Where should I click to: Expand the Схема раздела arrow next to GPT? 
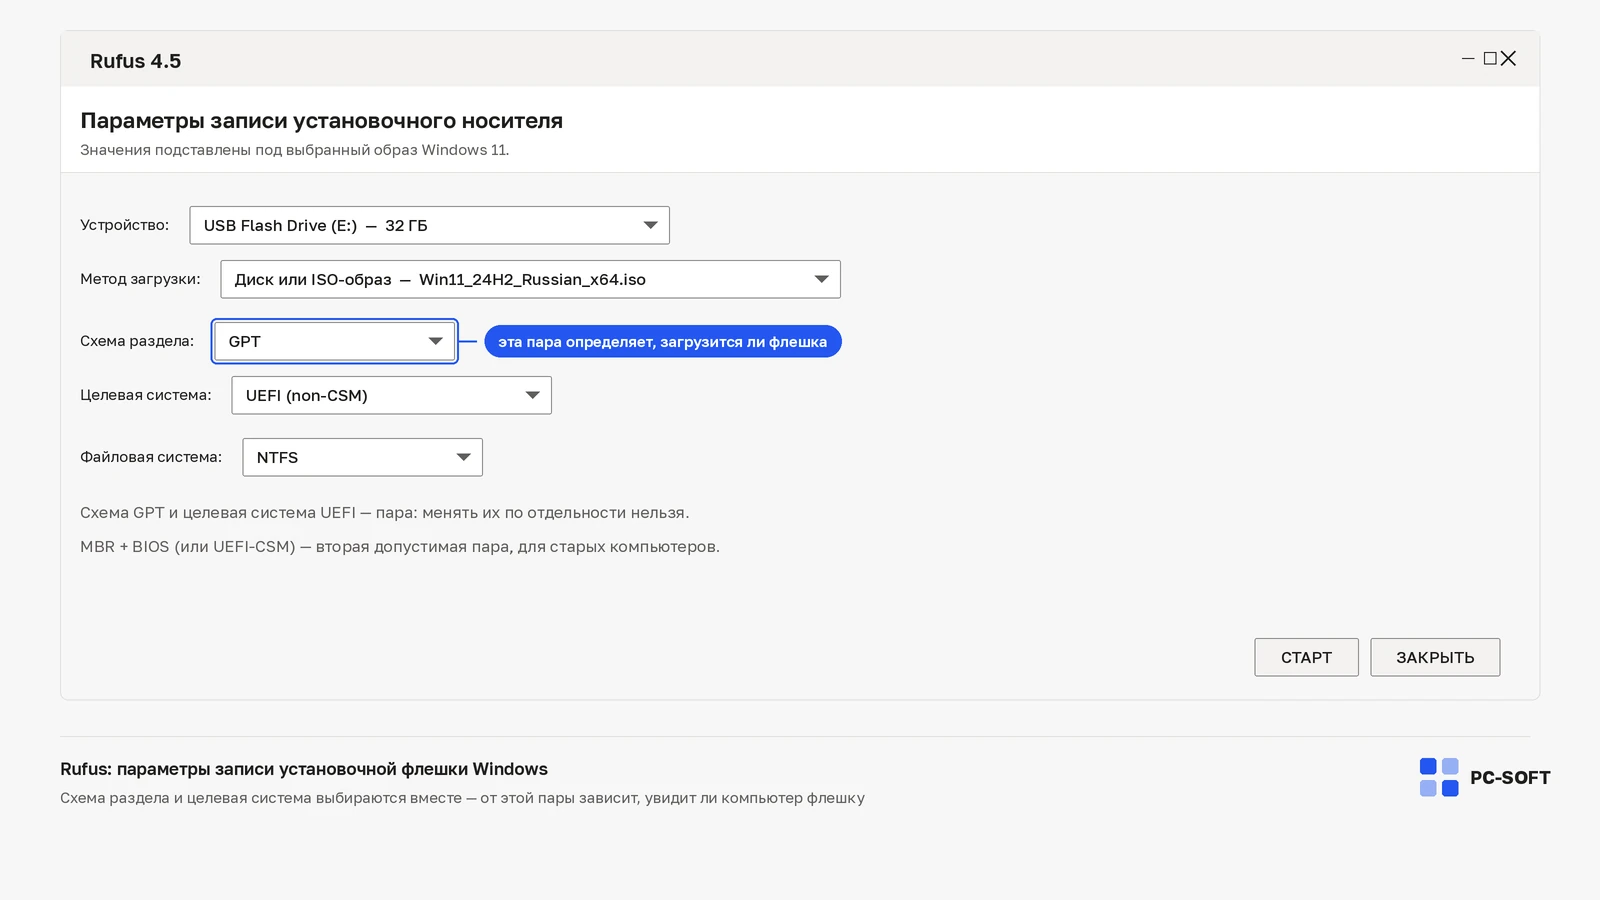pyautogui.click(x=435, y=341)
